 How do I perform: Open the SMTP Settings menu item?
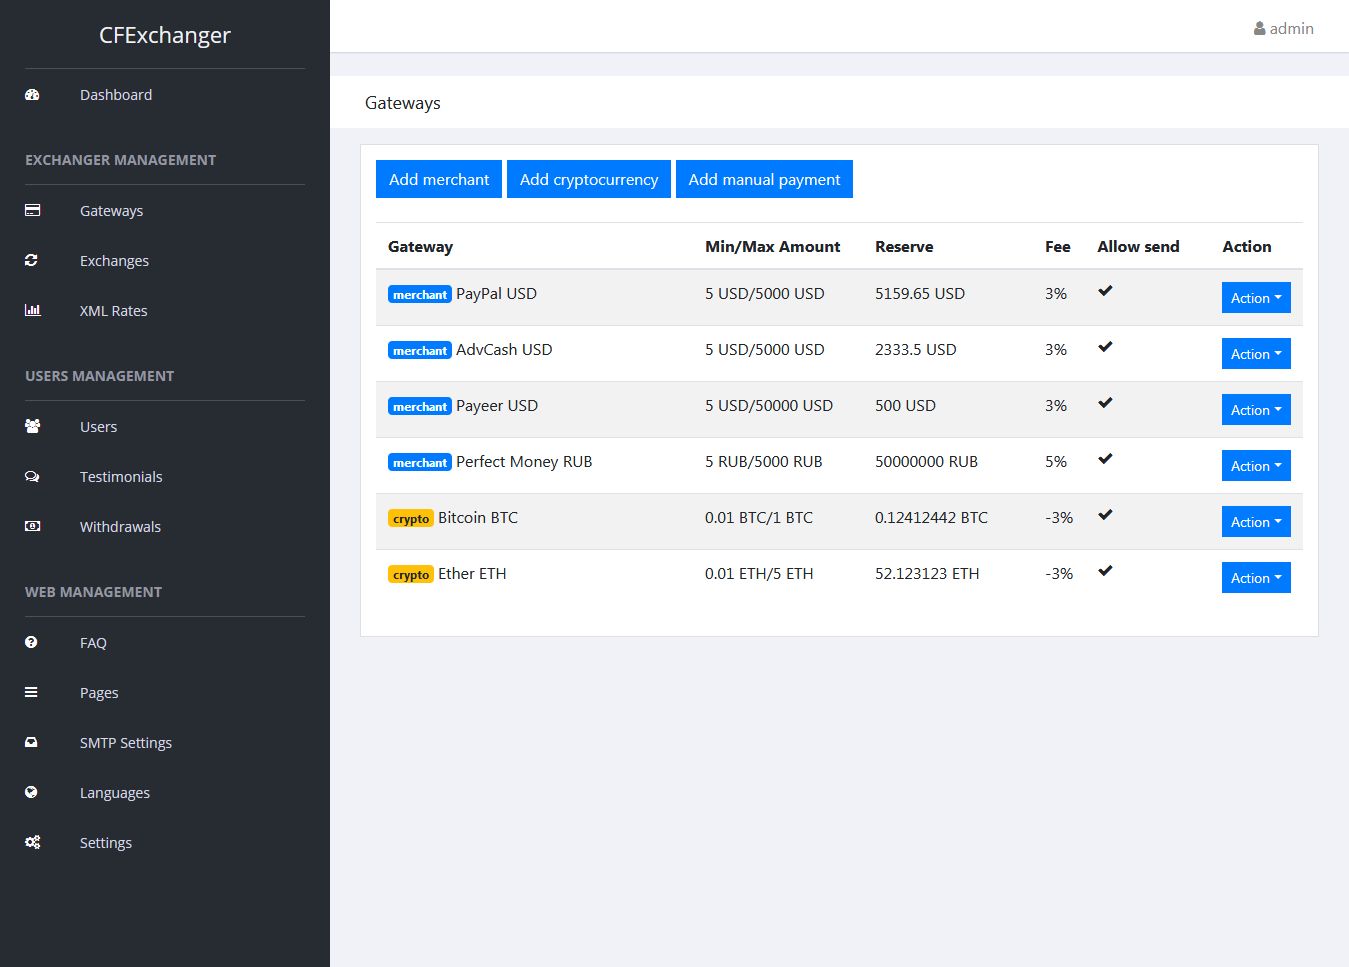point(126,743)
